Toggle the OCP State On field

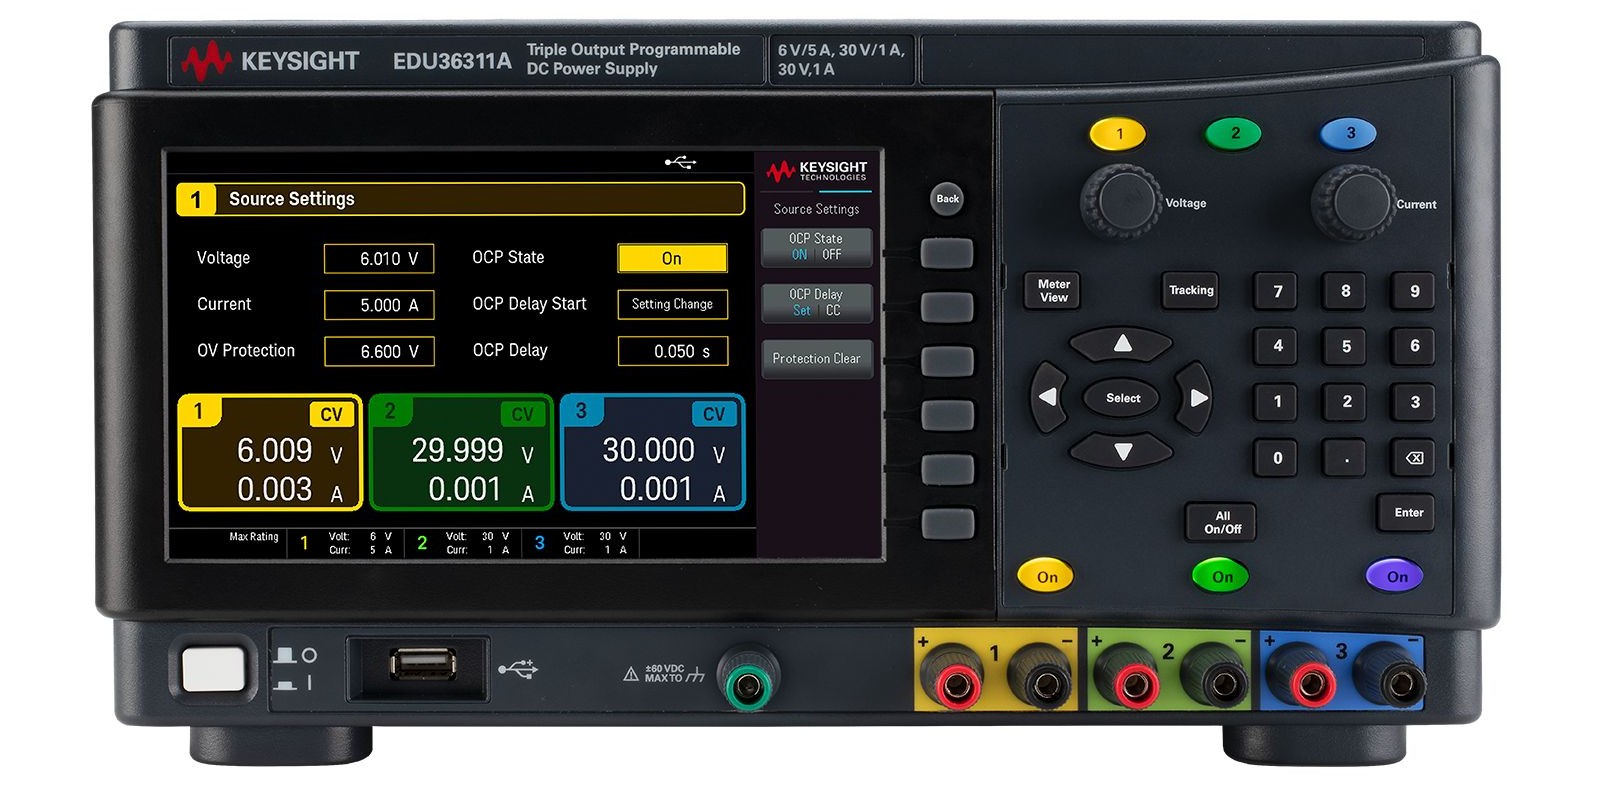click(x=672, y=259)
